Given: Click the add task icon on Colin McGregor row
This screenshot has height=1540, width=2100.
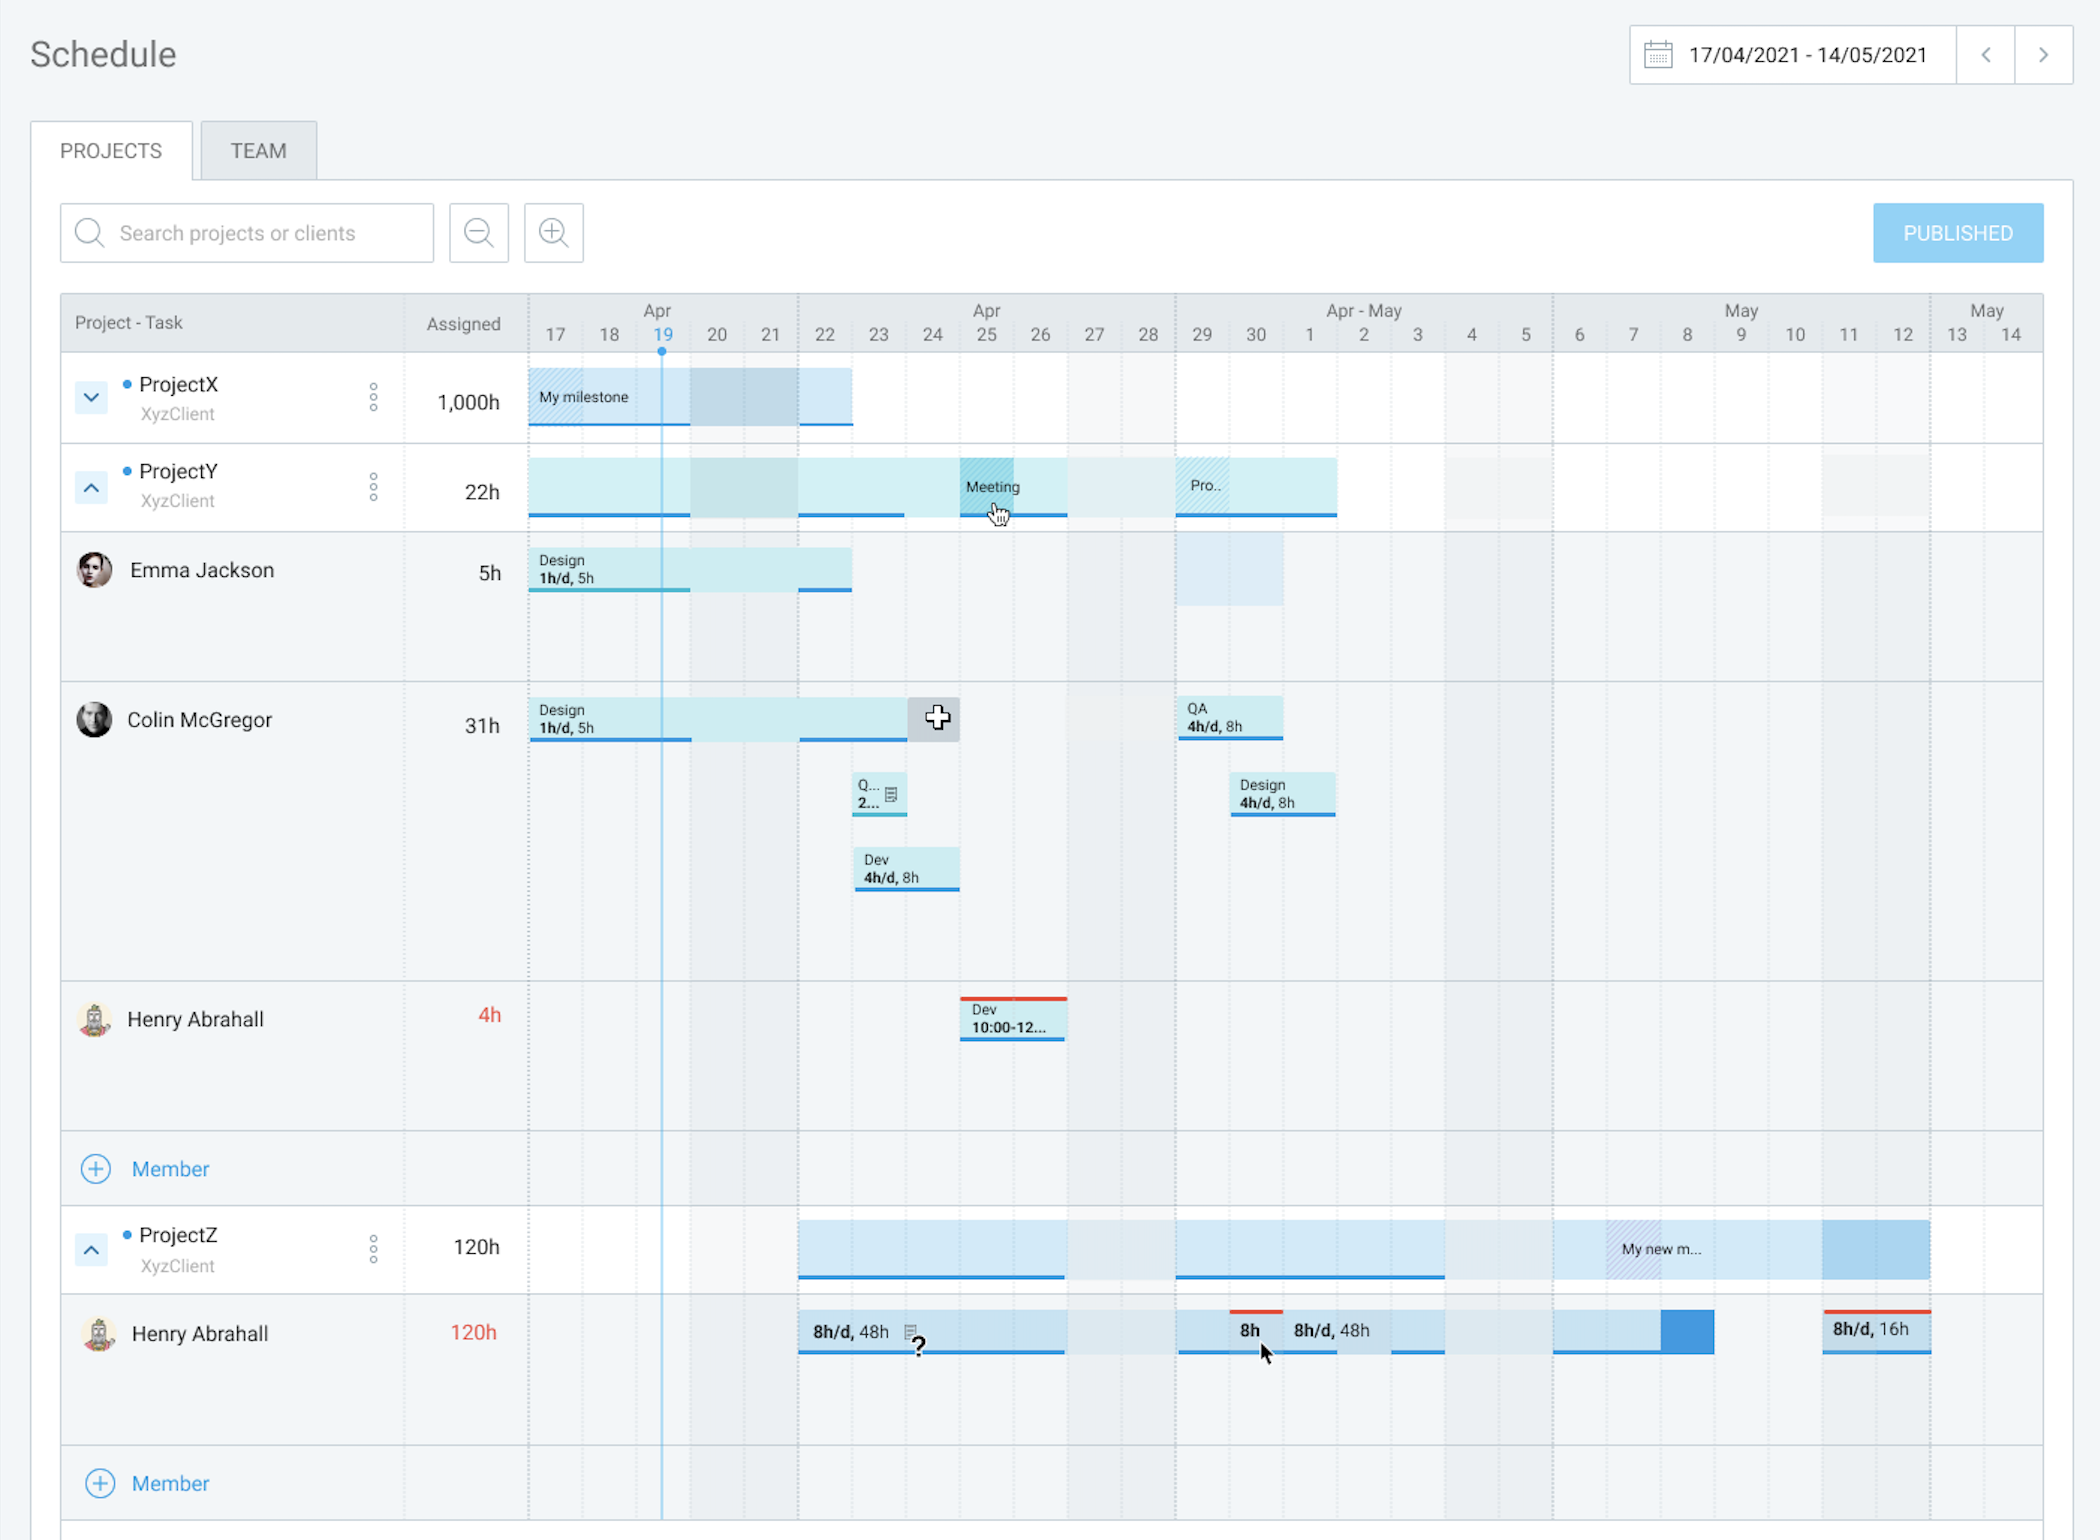Looking at the screenshot, I should pos(938,717).
